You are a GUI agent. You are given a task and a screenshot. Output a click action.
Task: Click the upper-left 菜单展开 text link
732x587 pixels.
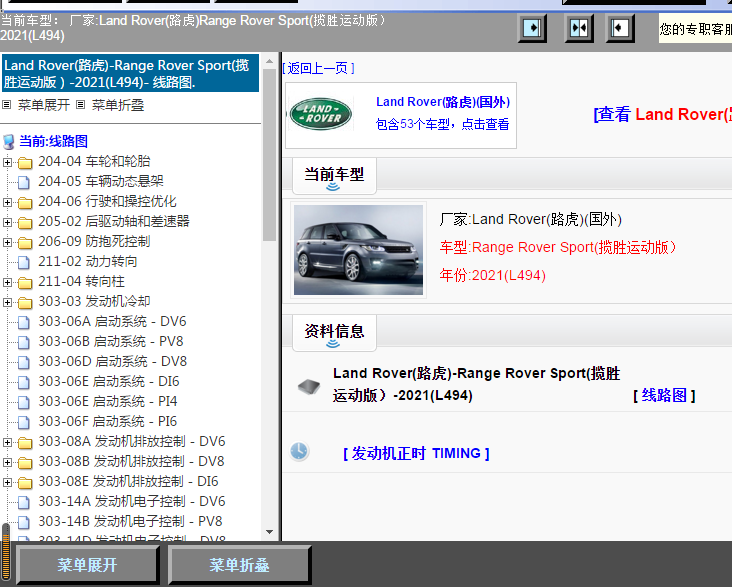(44, 105)
